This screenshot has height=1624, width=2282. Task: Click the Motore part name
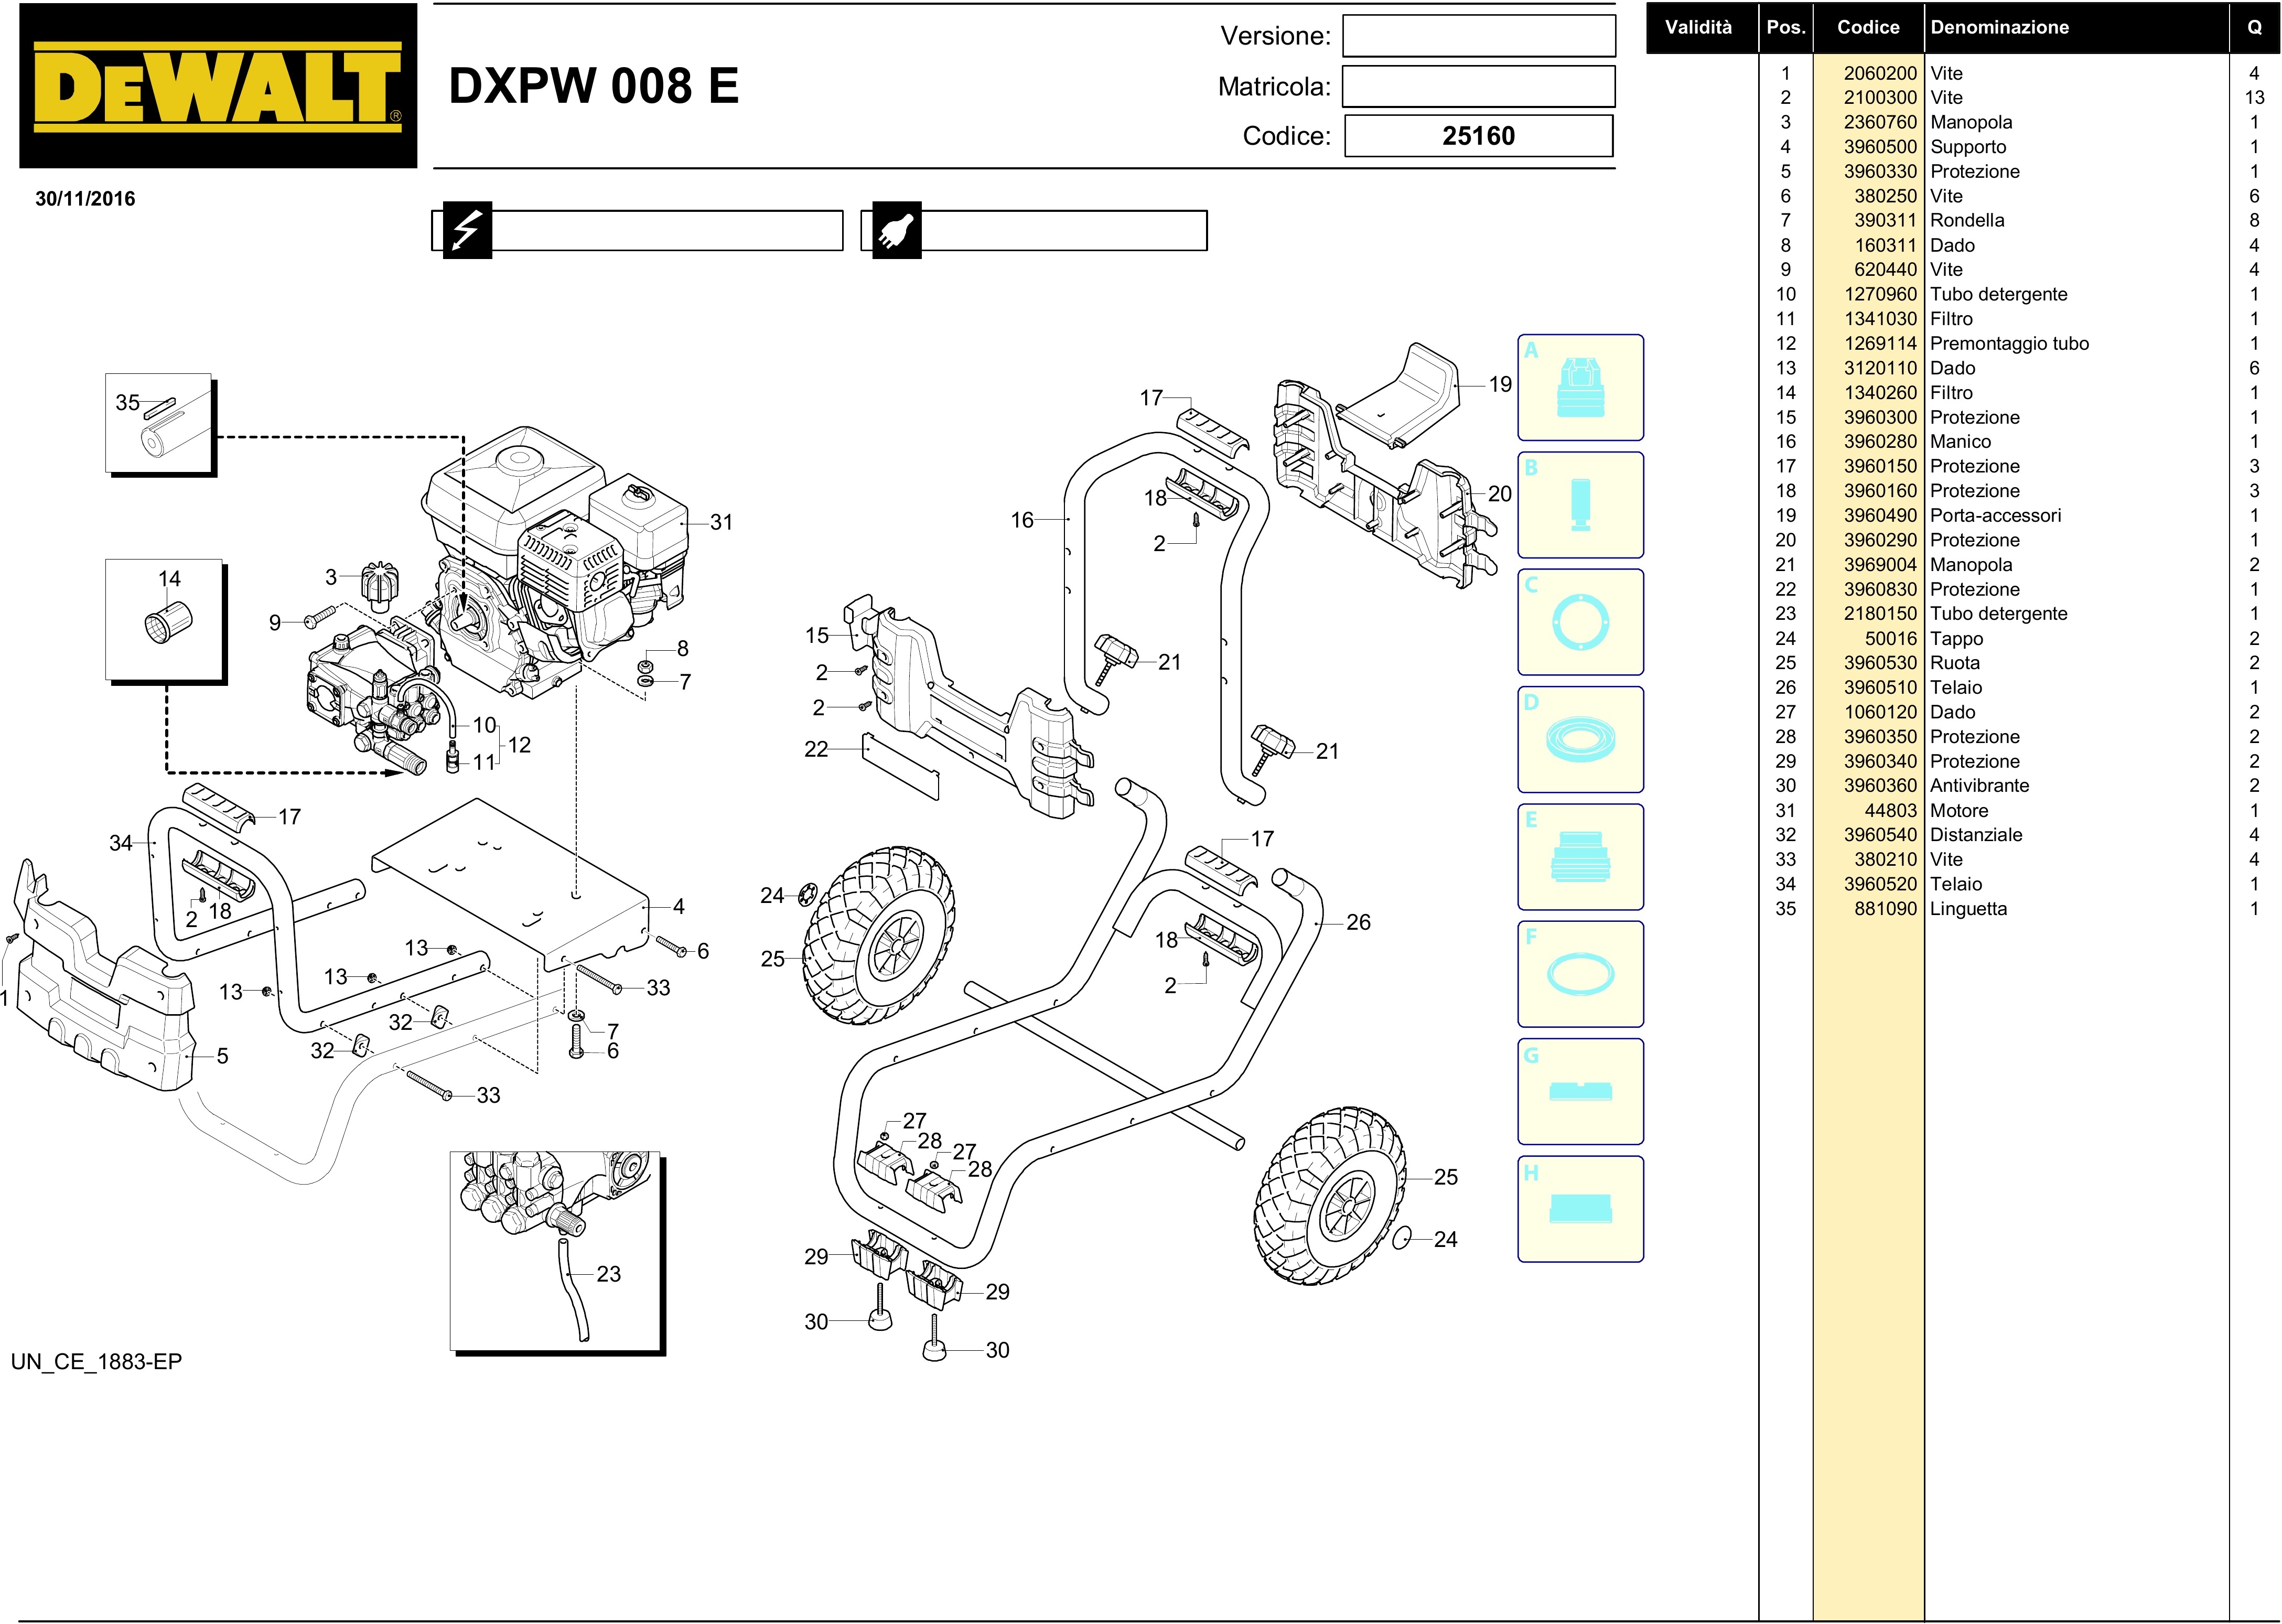(1959, 810)
